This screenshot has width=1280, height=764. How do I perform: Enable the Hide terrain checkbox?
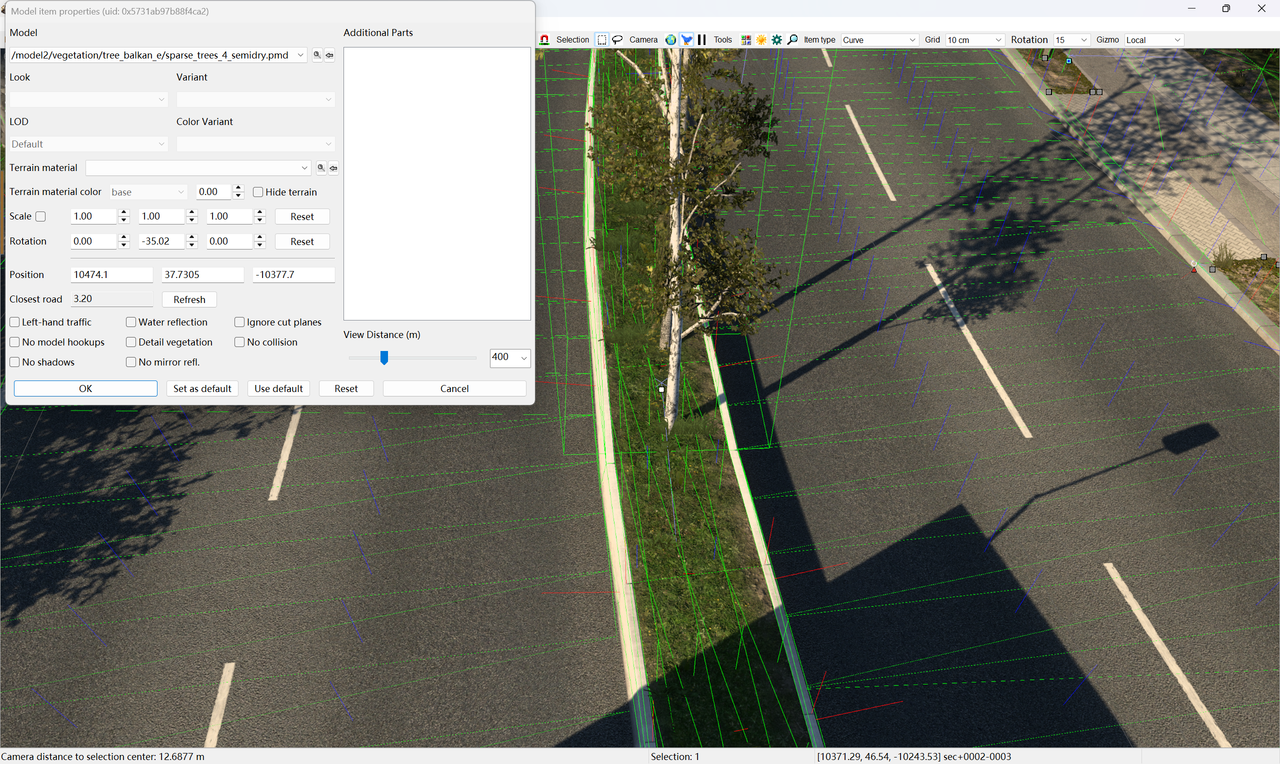257,191
